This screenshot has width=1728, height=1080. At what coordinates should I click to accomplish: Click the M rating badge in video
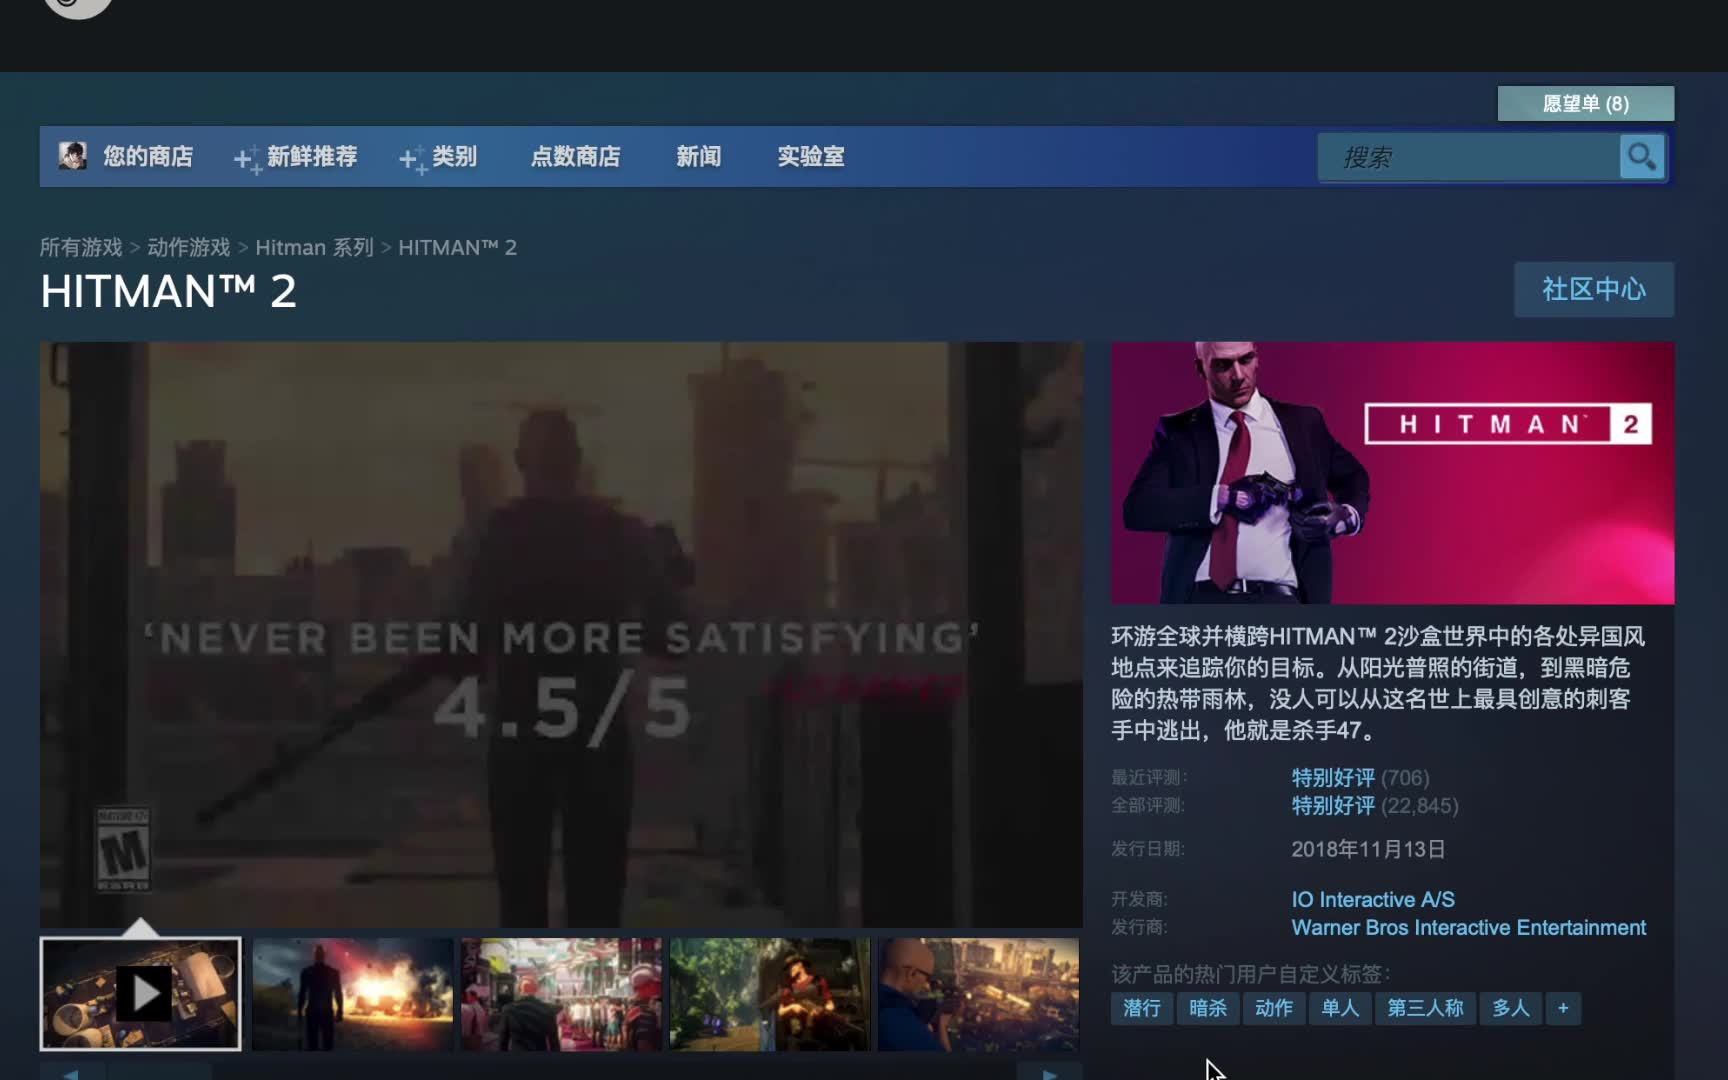(123, 850)
